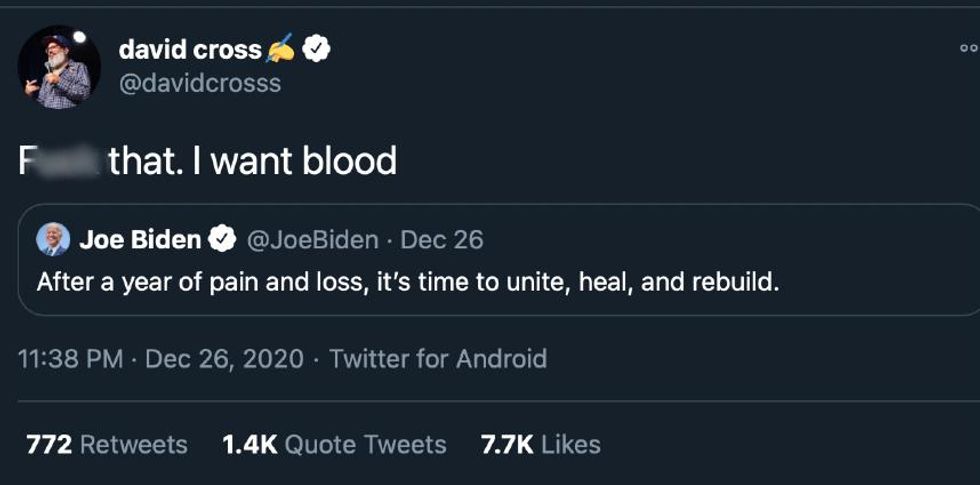Click the david cross display name

pos(190,48)
